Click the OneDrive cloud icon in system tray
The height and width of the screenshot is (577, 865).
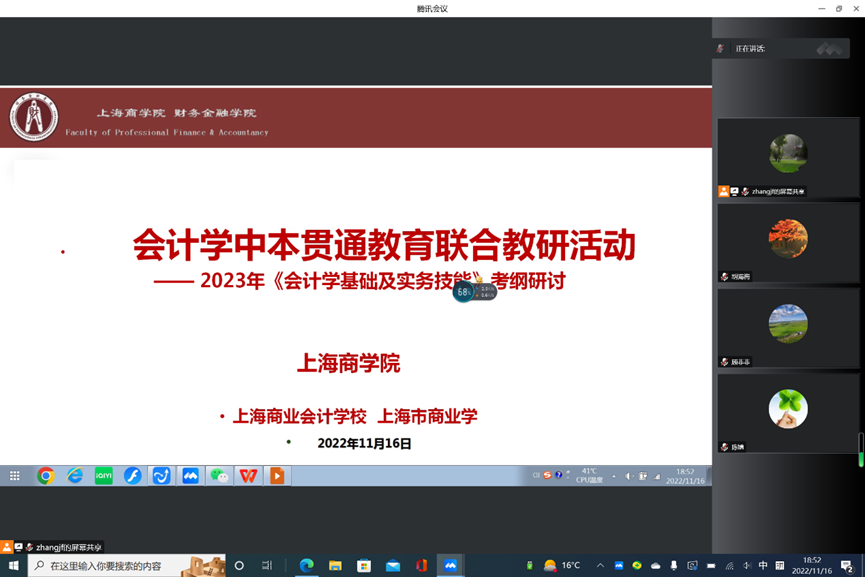[x=655, y=563]
